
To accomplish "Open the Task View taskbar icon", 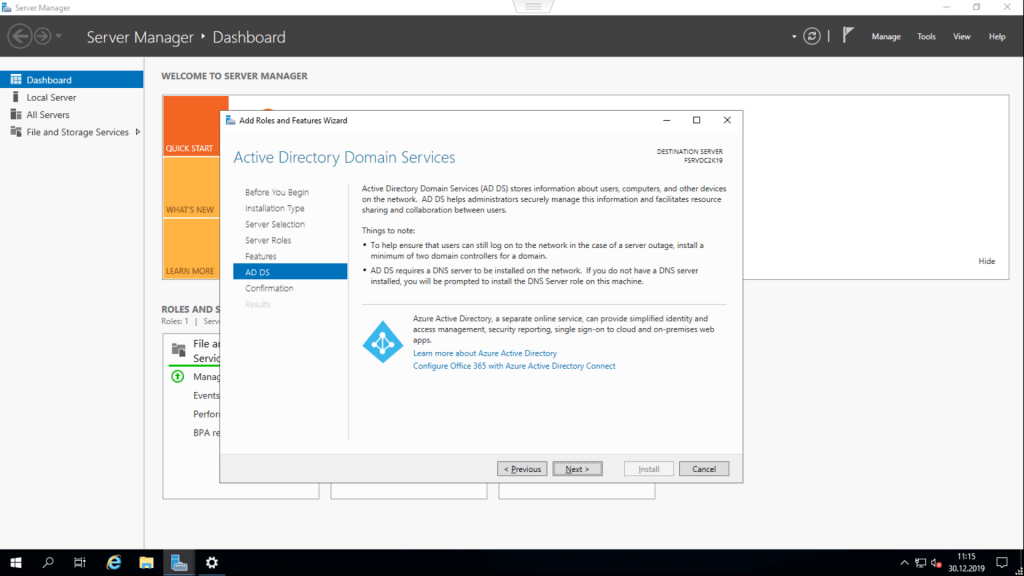I will (80, 562).
